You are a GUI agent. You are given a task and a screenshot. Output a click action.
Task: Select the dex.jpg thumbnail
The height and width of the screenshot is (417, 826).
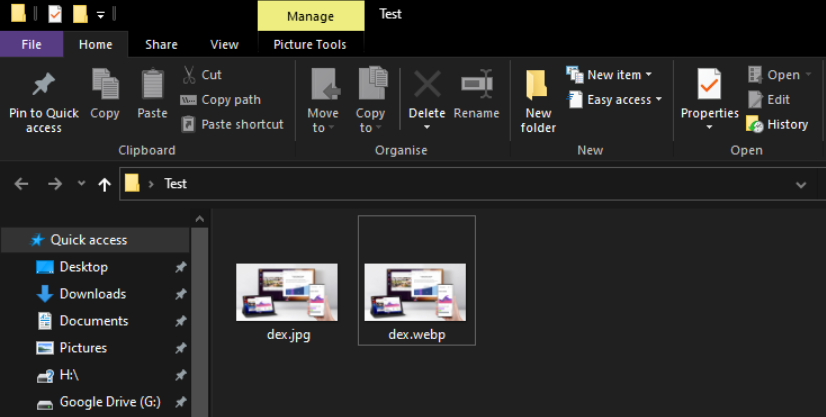coord(287,292)
